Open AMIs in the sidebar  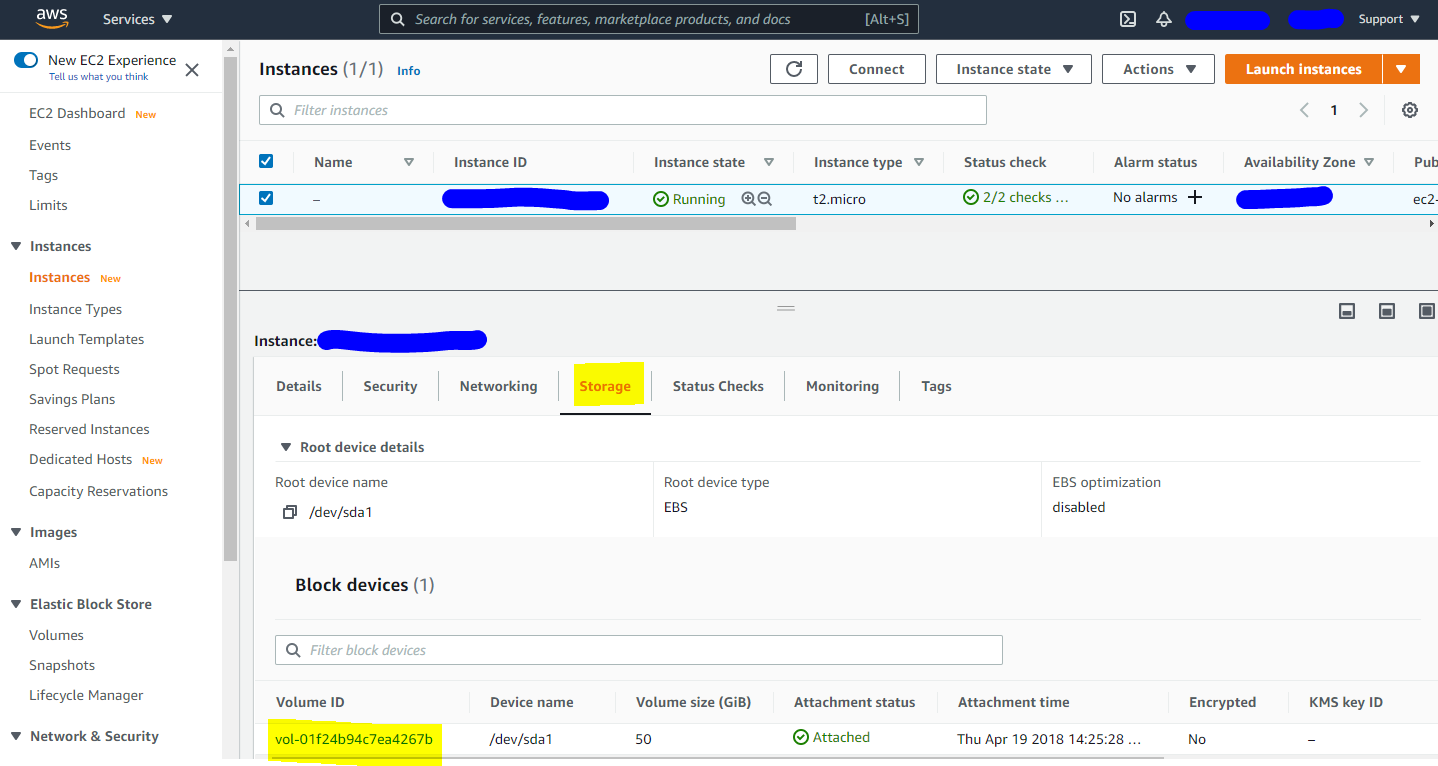(x=44, y=563)
